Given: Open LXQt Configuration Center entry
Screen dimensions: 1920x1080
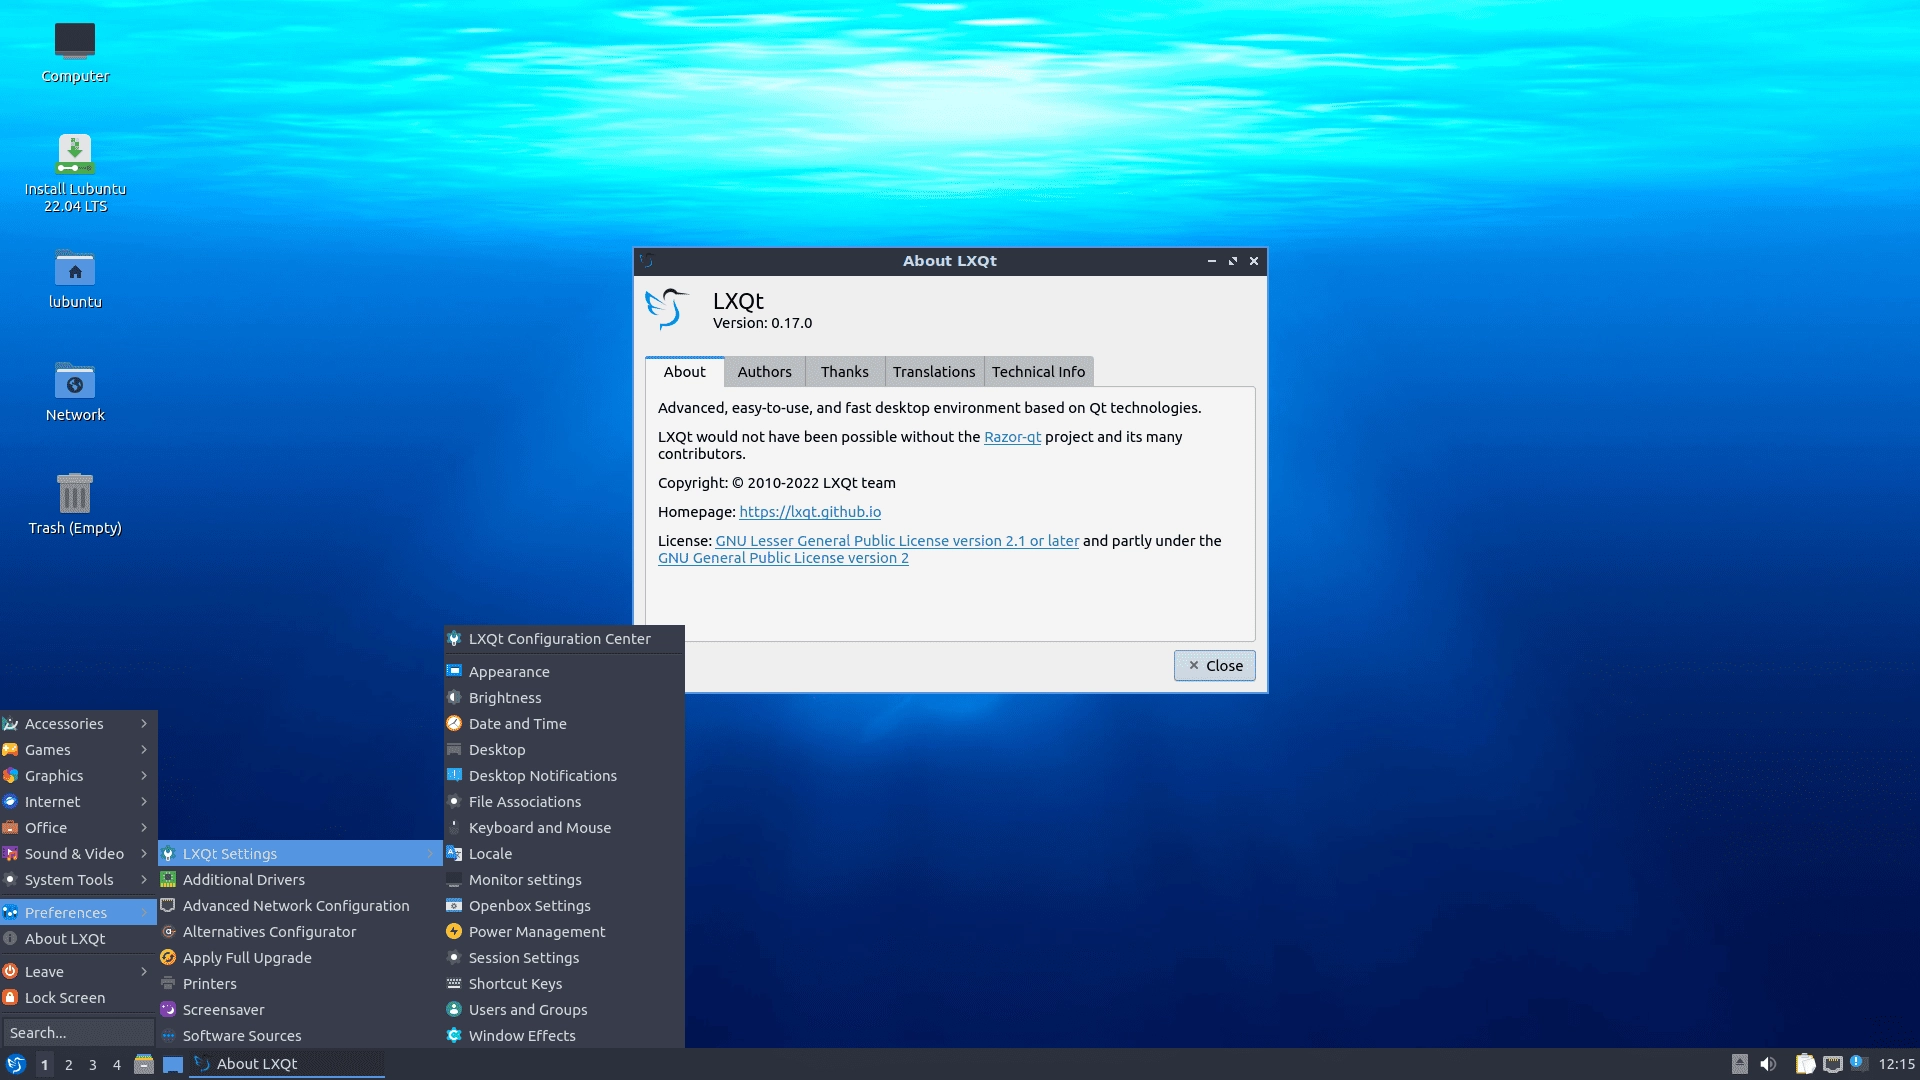Looking at the screenshot, I should click(564, 638).
